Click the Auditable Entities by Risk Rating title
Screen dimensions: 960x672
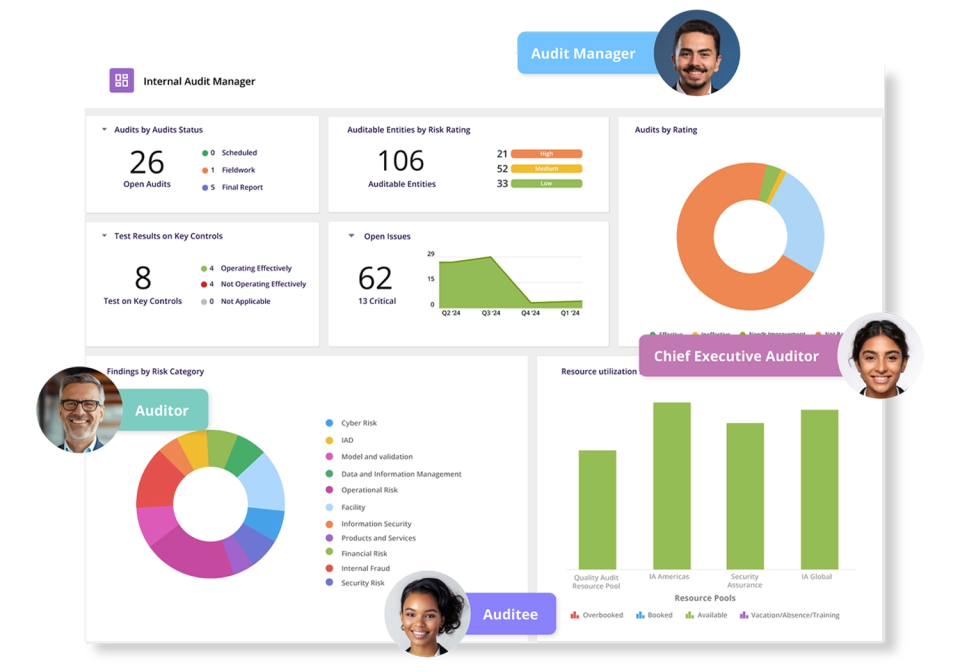click(x=408, y=130)
